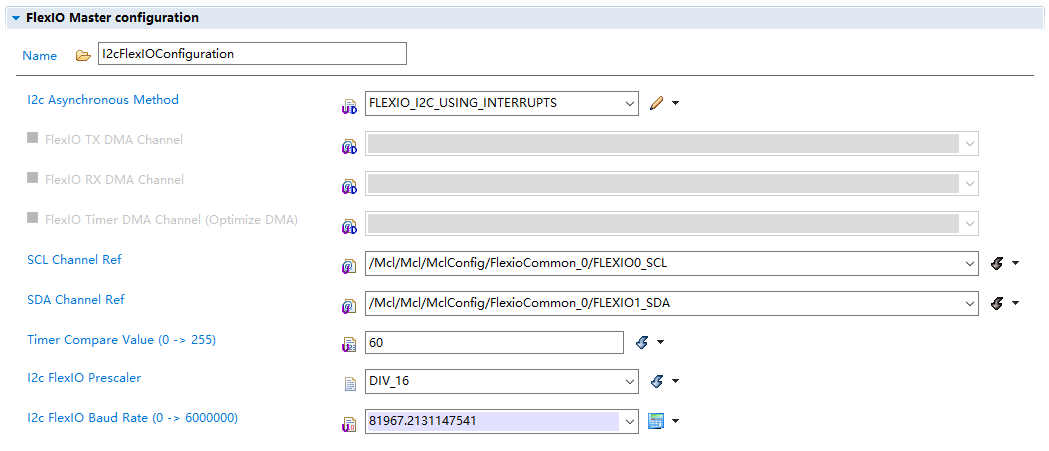
Task: Open arrow menu beside SDA Channel Ref
Action: (1016, 303)
